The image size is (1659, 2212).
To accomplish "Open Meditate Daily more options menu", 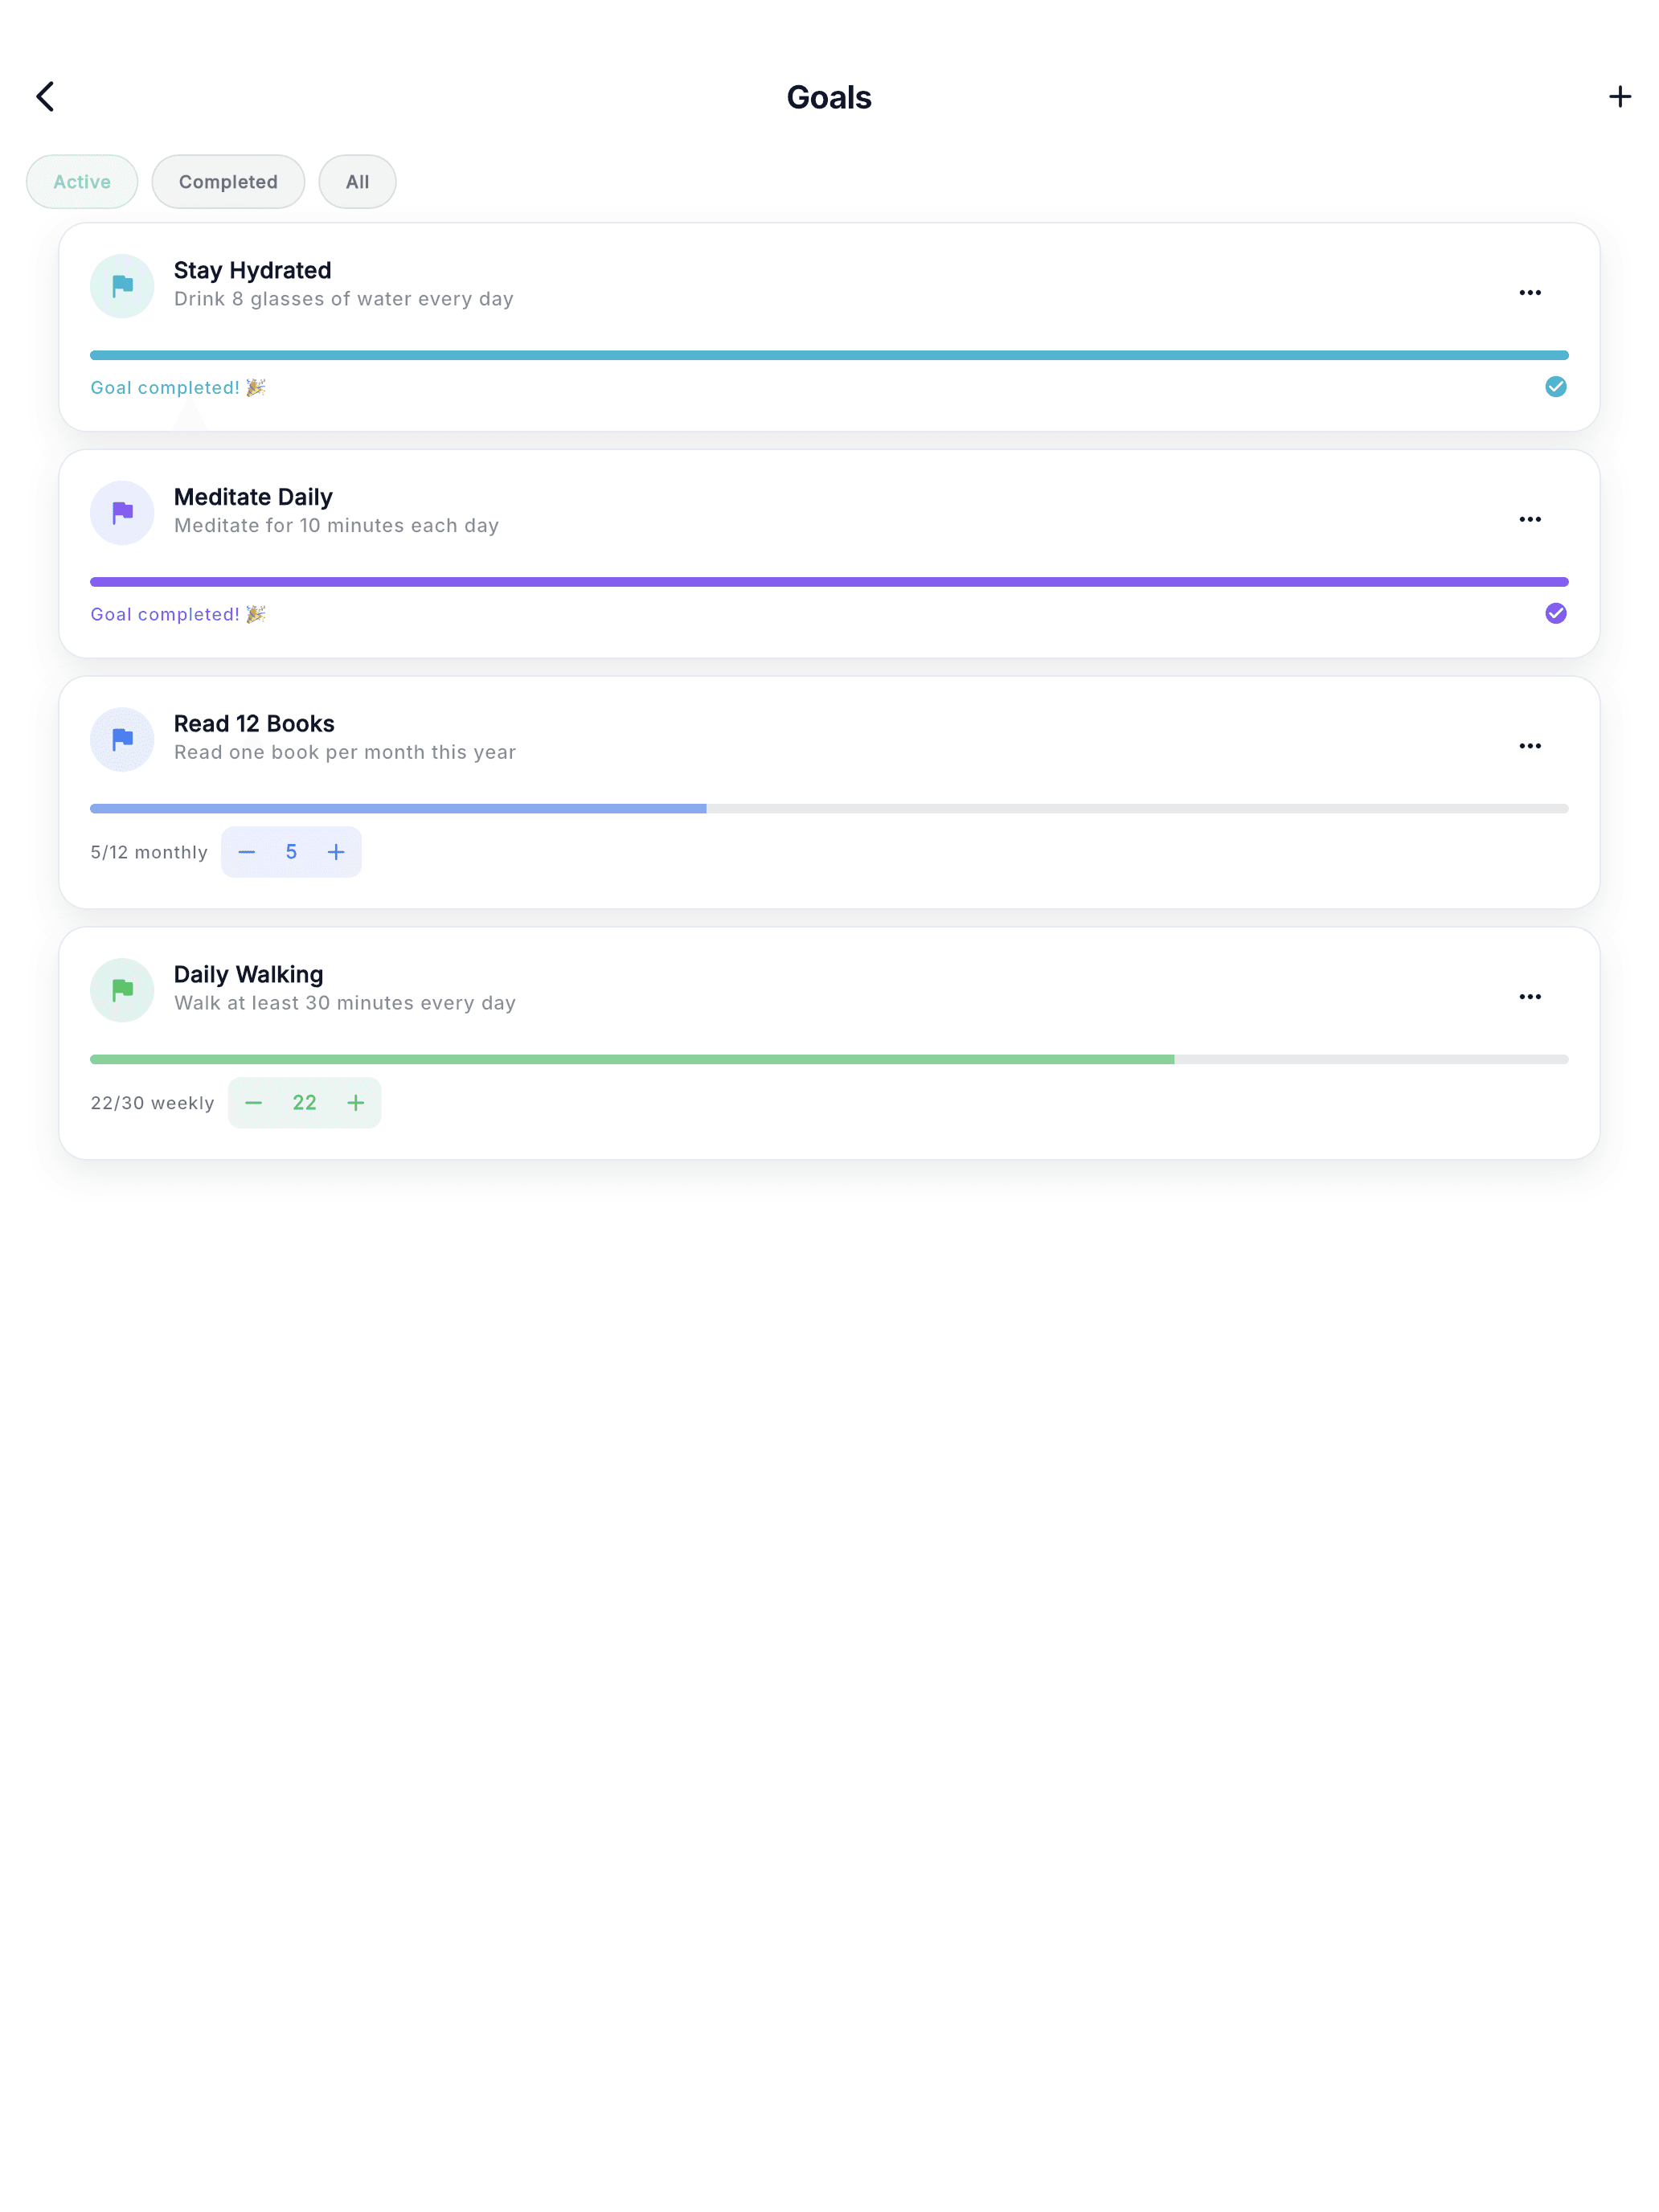I will coord(1529,519).
